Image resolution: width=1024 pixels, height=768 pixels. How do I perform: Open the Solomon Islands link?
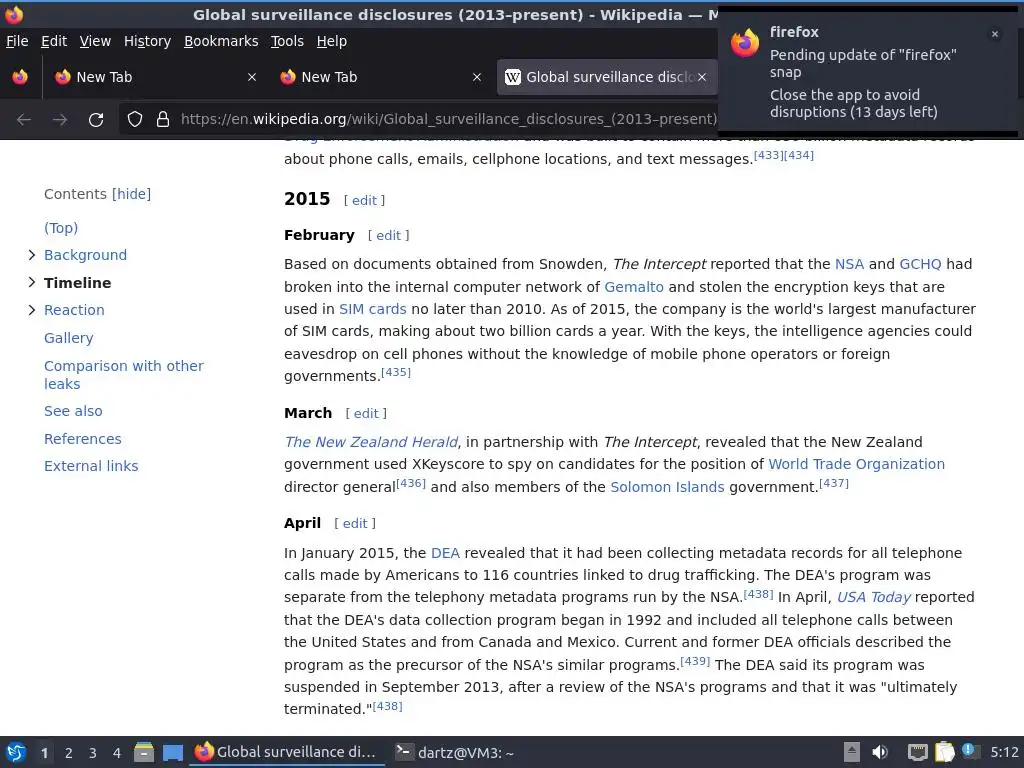[667, 487]
